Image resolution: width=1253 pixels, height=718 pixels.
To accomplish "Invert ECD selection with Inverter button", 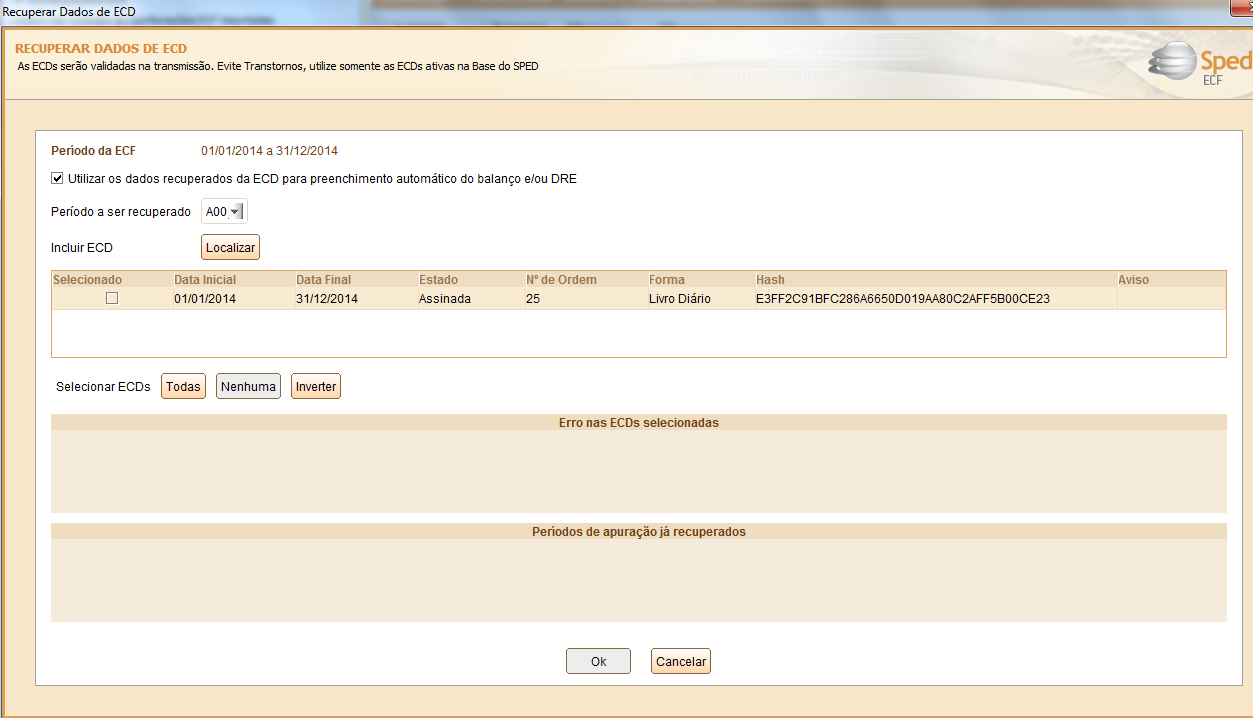I will pos(316,387).
